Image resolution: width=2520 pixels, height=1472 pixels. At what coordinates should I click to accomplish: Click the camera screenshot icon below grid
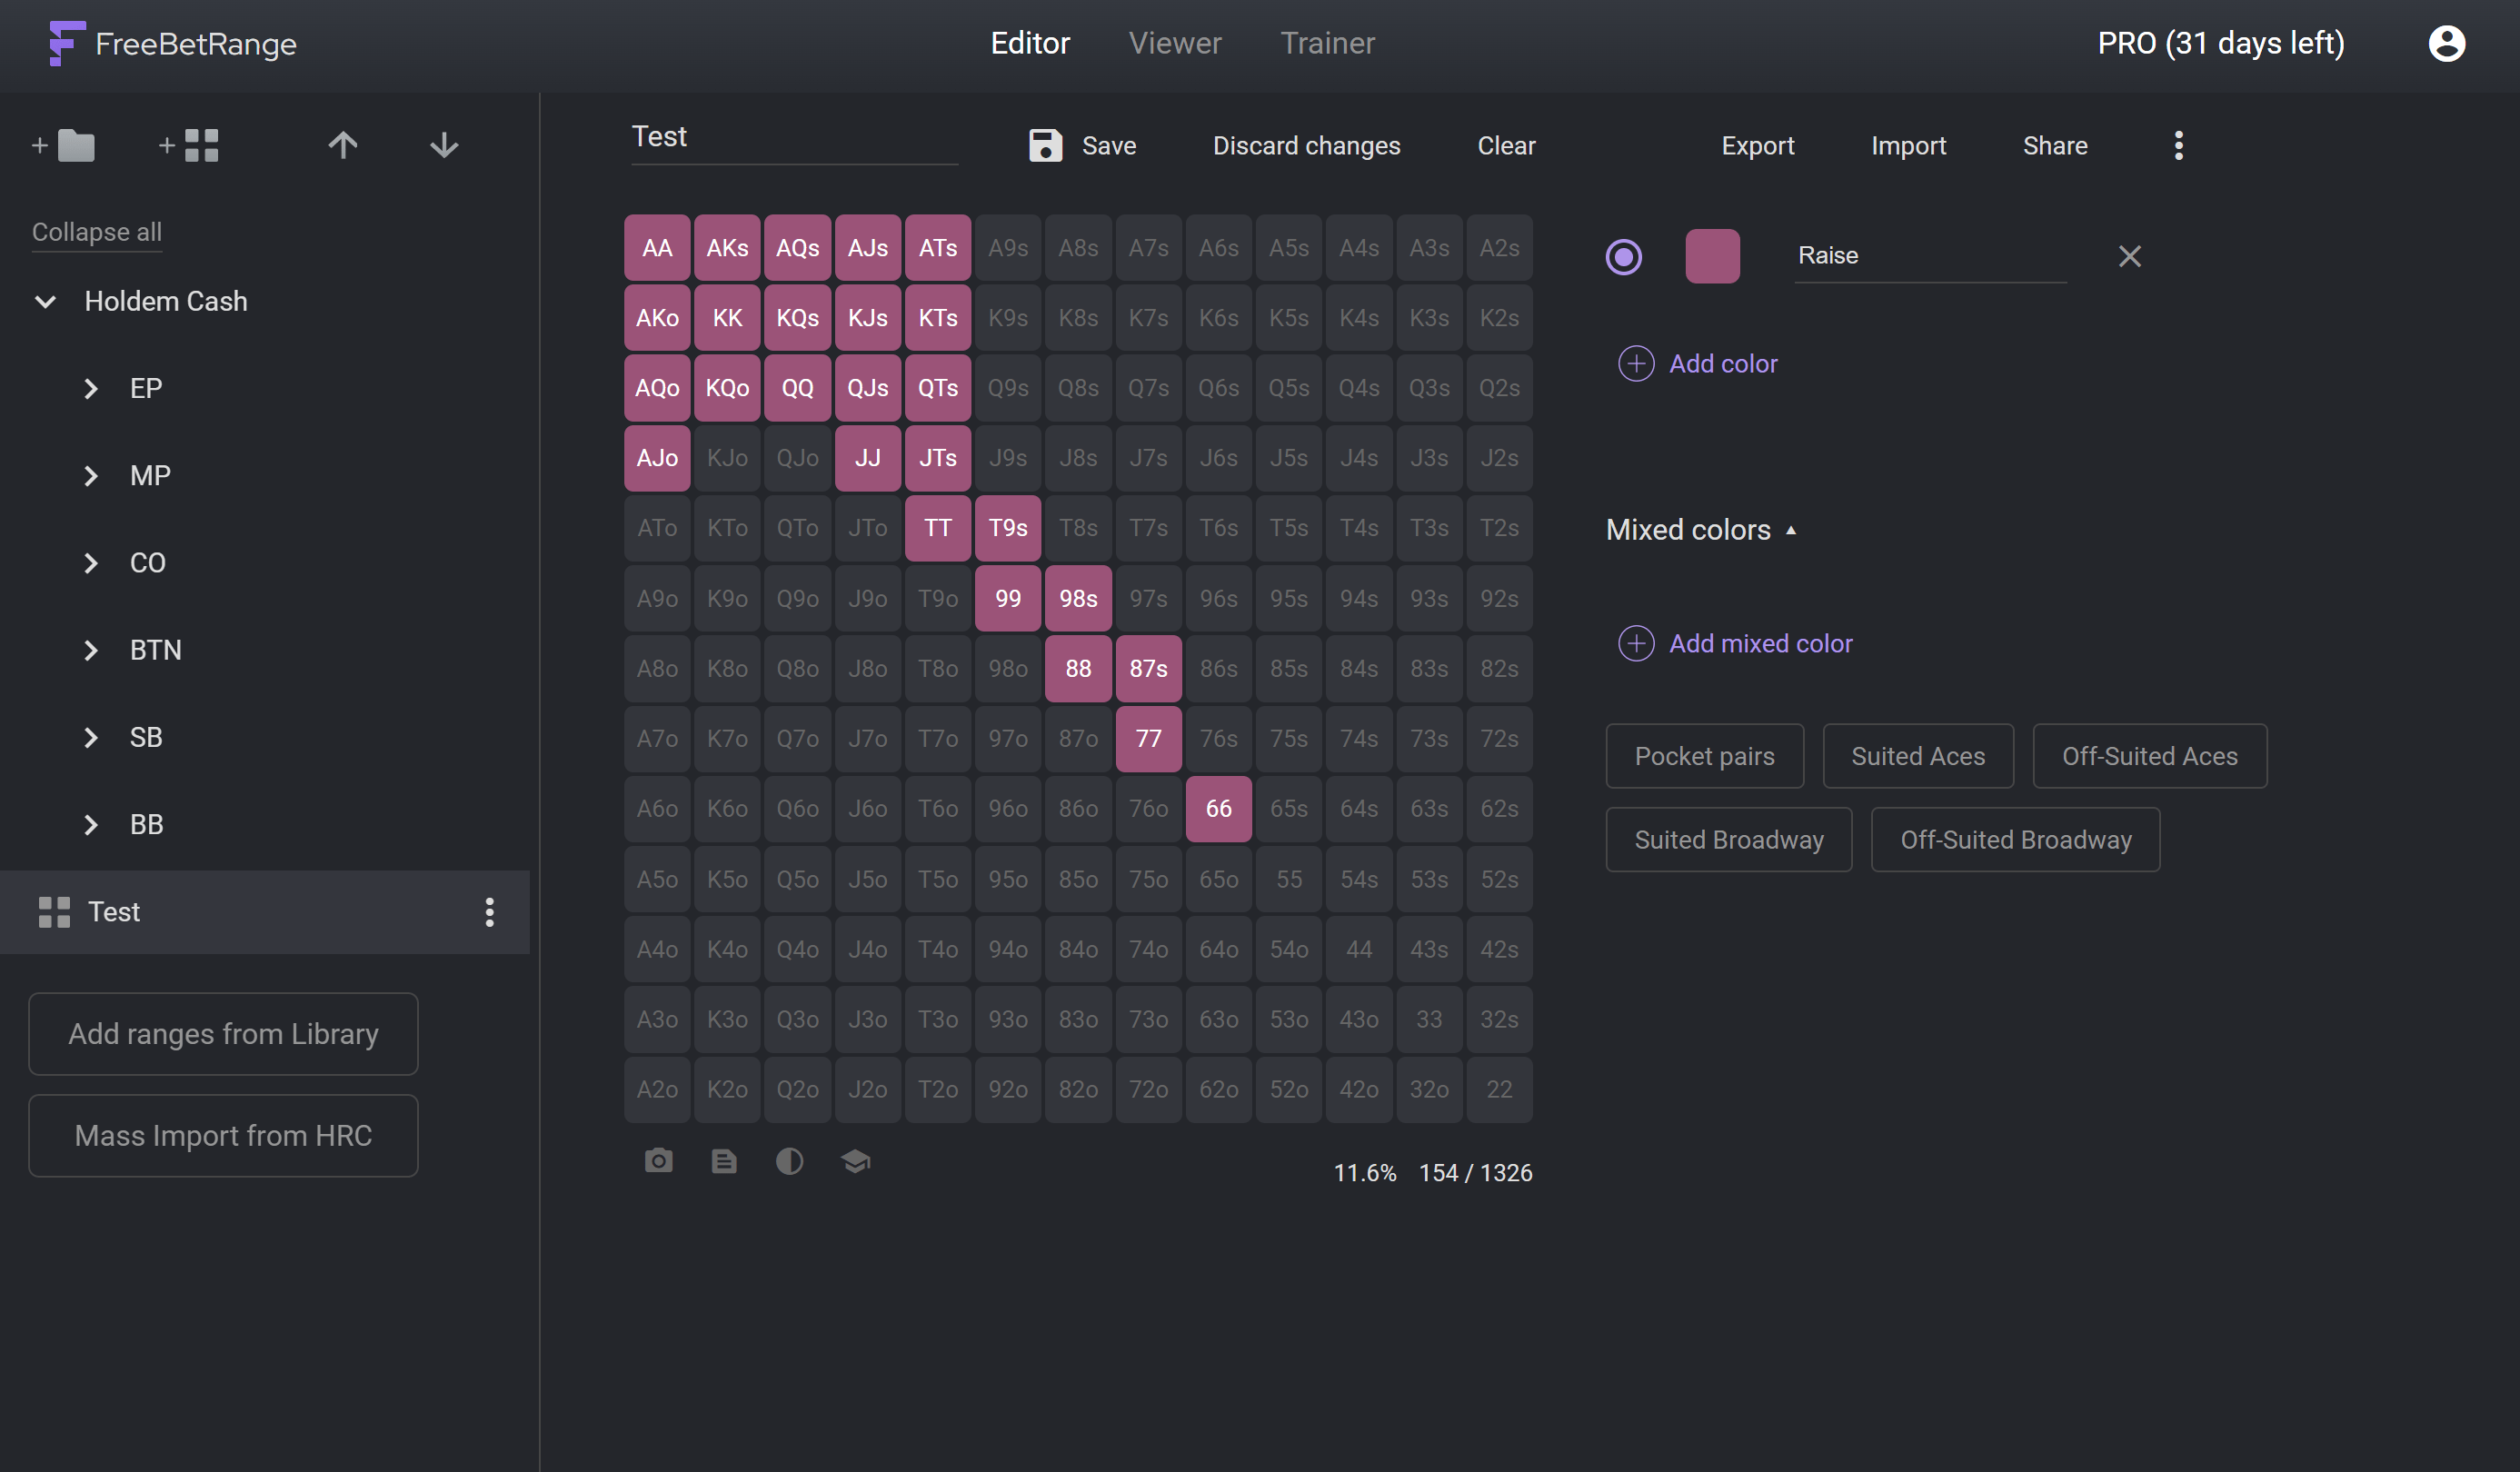[658, 1161]
